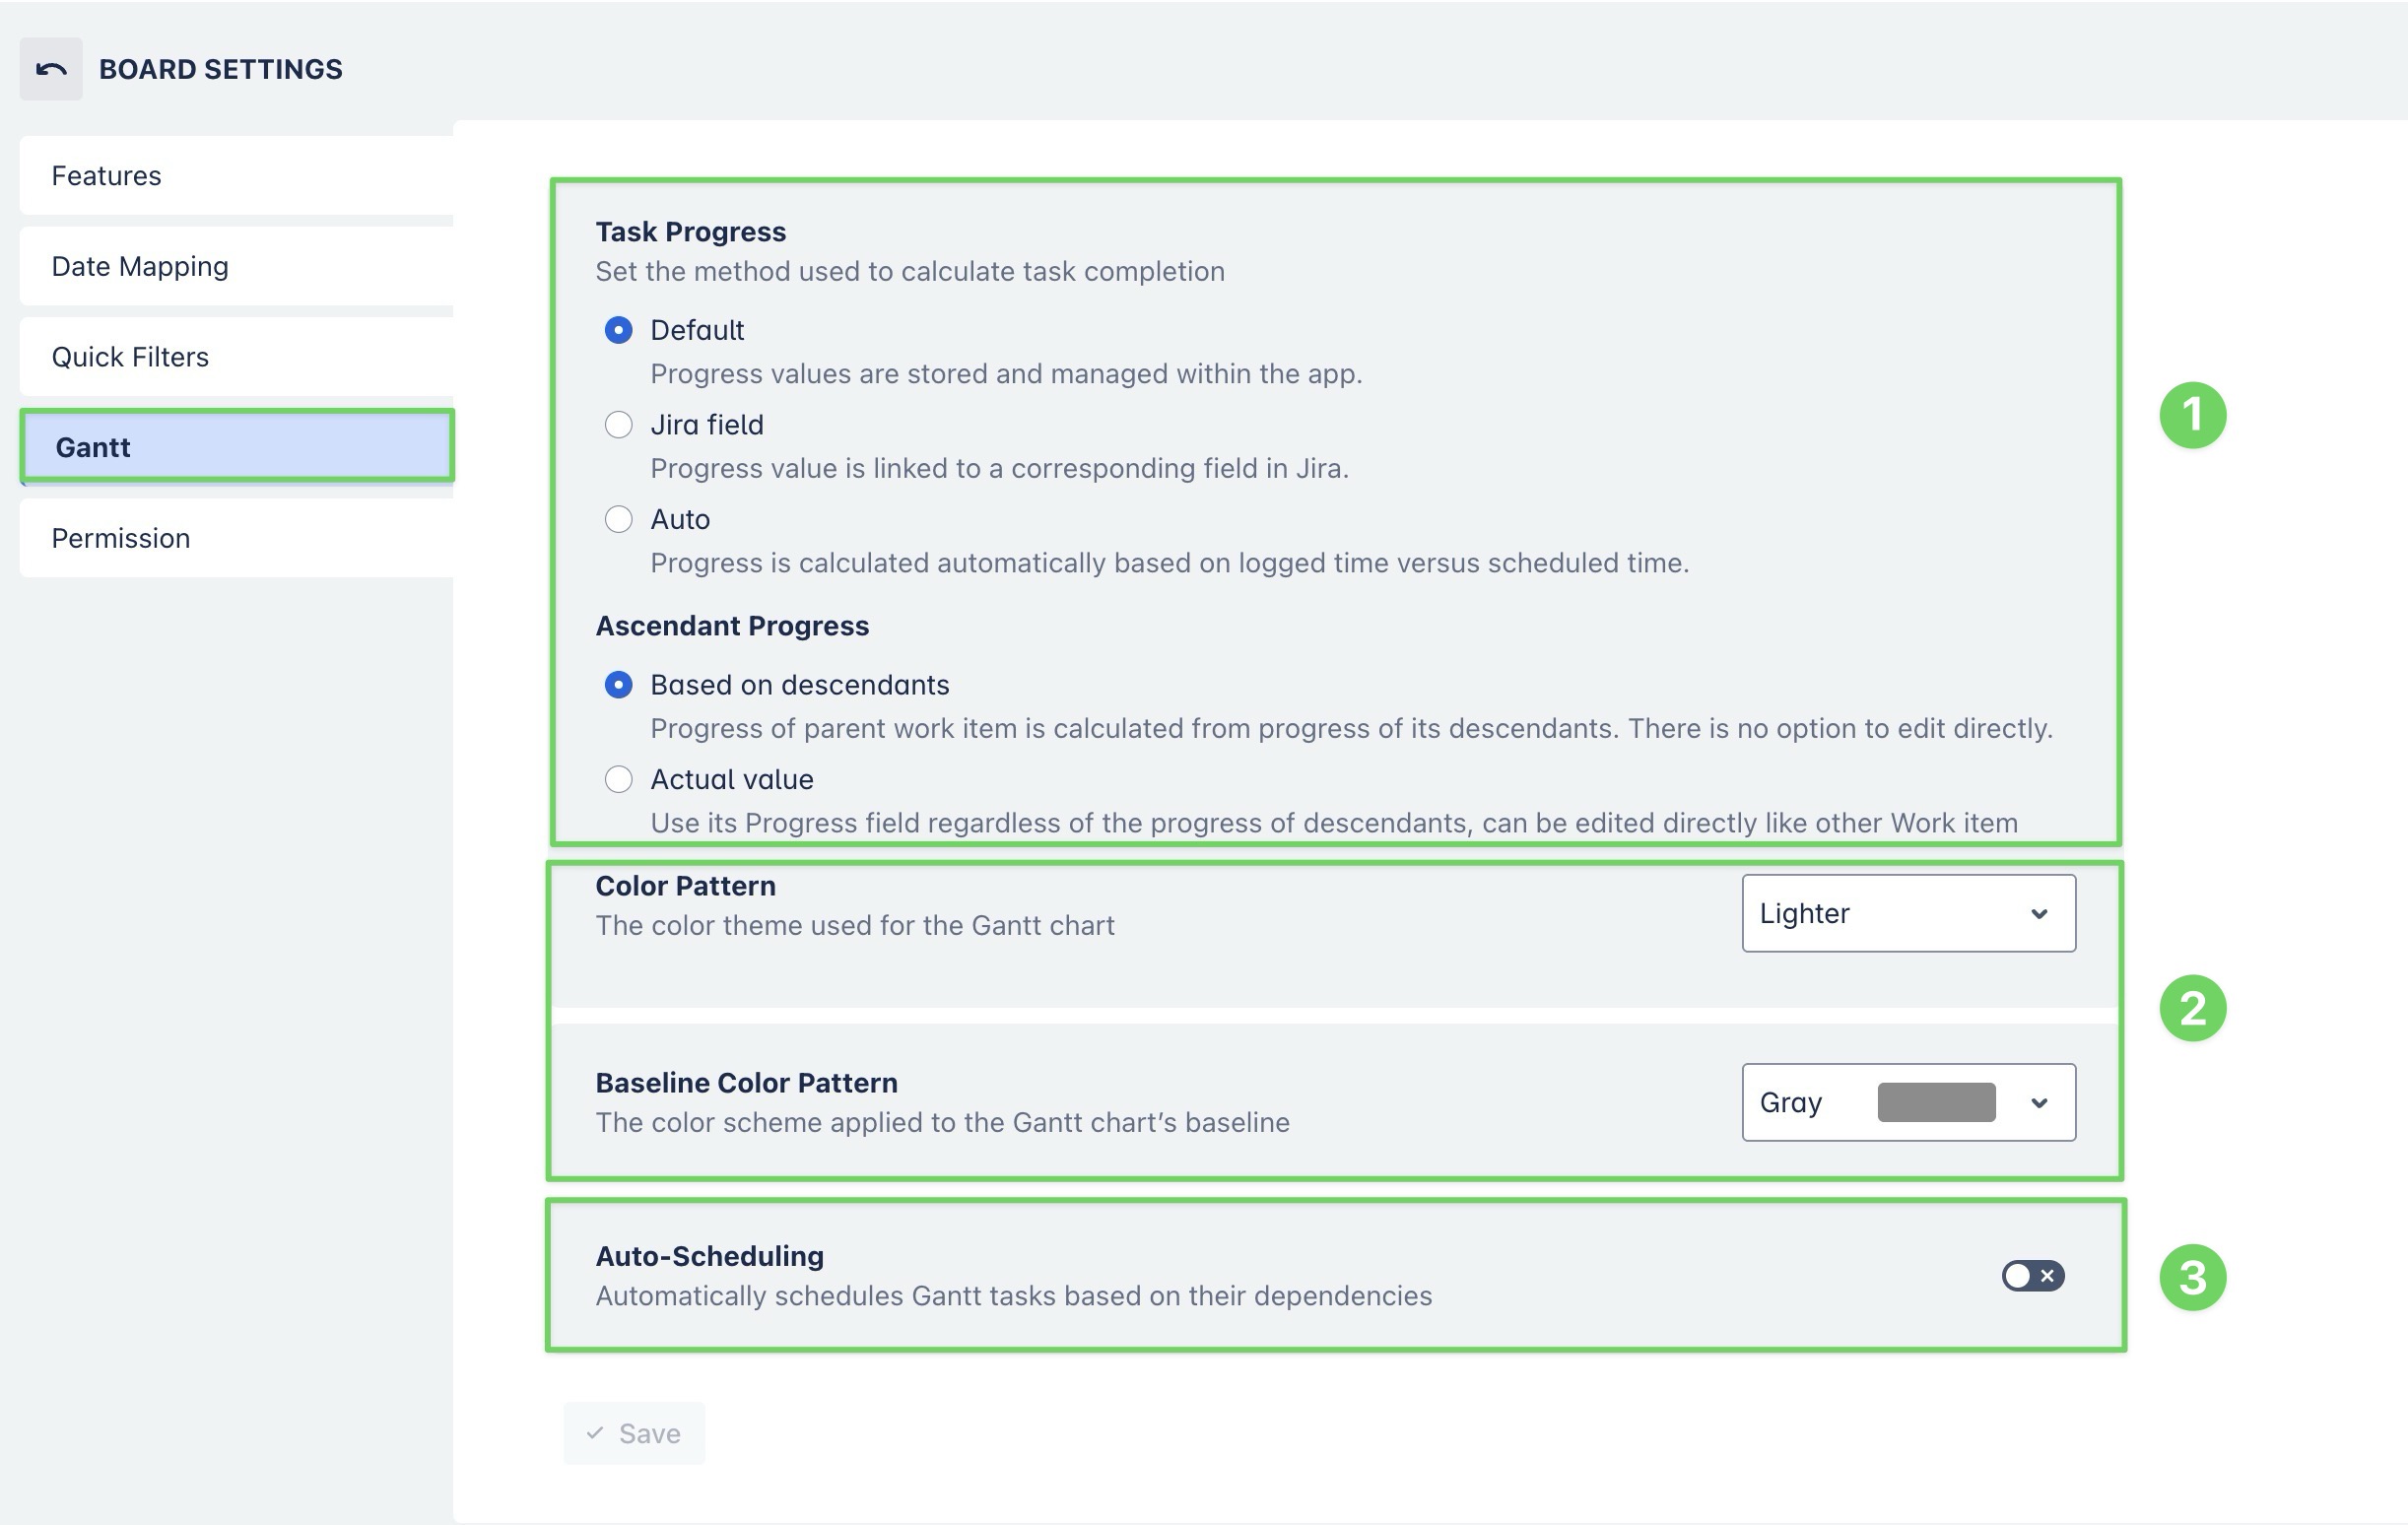Choose Based on descendants radio option

click(x=619, y=685)
